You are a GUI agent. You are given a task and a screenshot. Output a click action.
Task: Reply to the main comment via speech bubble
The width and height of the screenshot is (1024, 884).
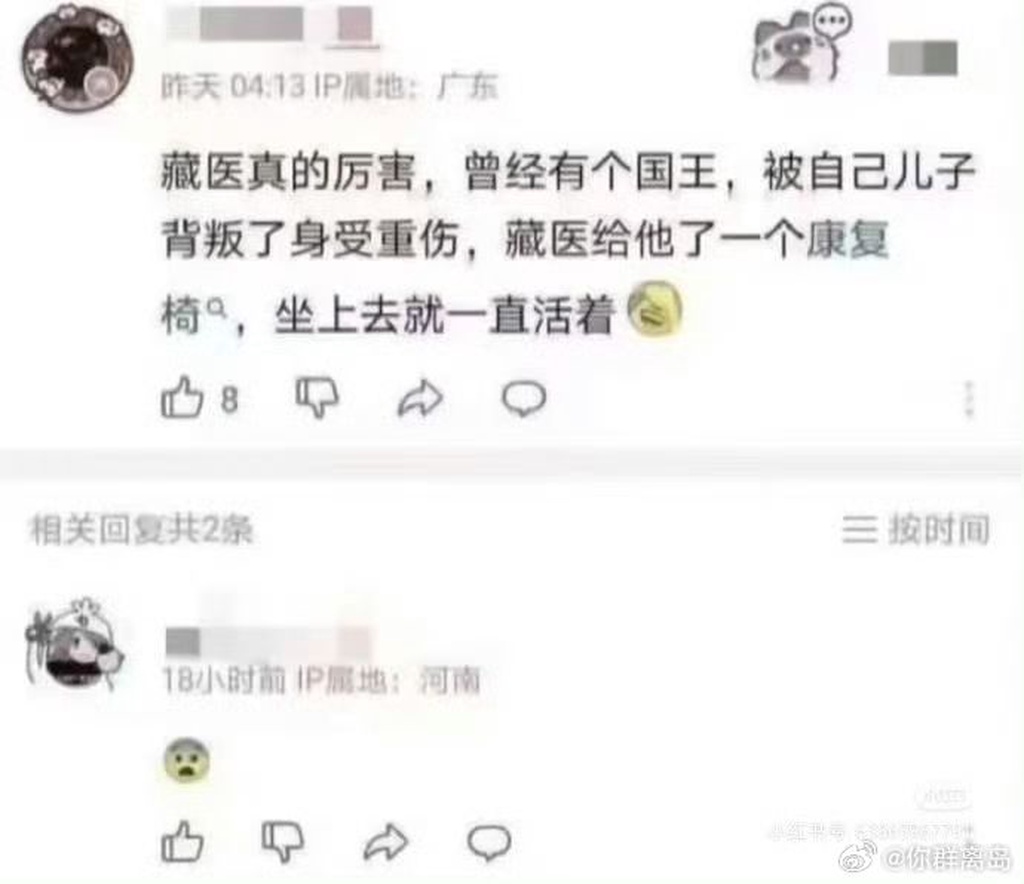[x=524, y=398]
